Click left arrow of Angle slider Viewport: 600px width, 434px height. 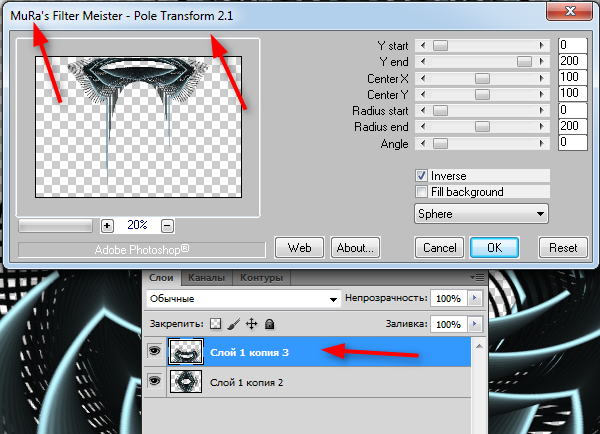coord(423,144)
